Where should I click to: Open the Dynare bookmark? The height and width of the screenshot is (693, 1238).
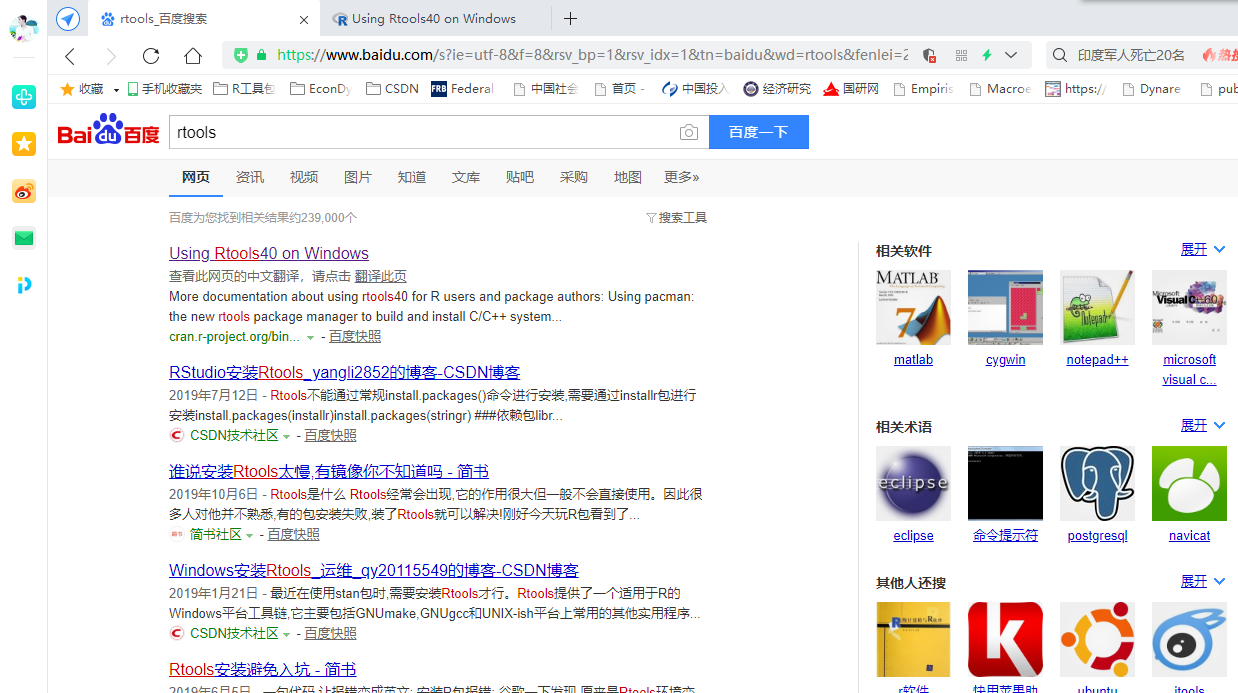tap(1150, 89)
